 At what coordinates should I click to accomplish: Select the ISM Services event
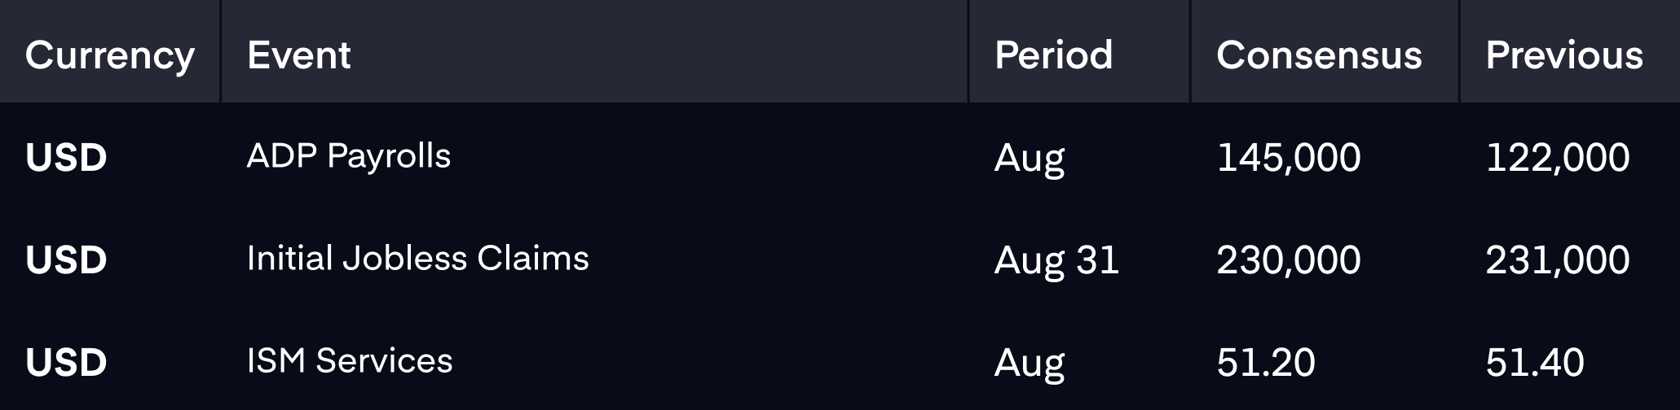click(350, 361)
